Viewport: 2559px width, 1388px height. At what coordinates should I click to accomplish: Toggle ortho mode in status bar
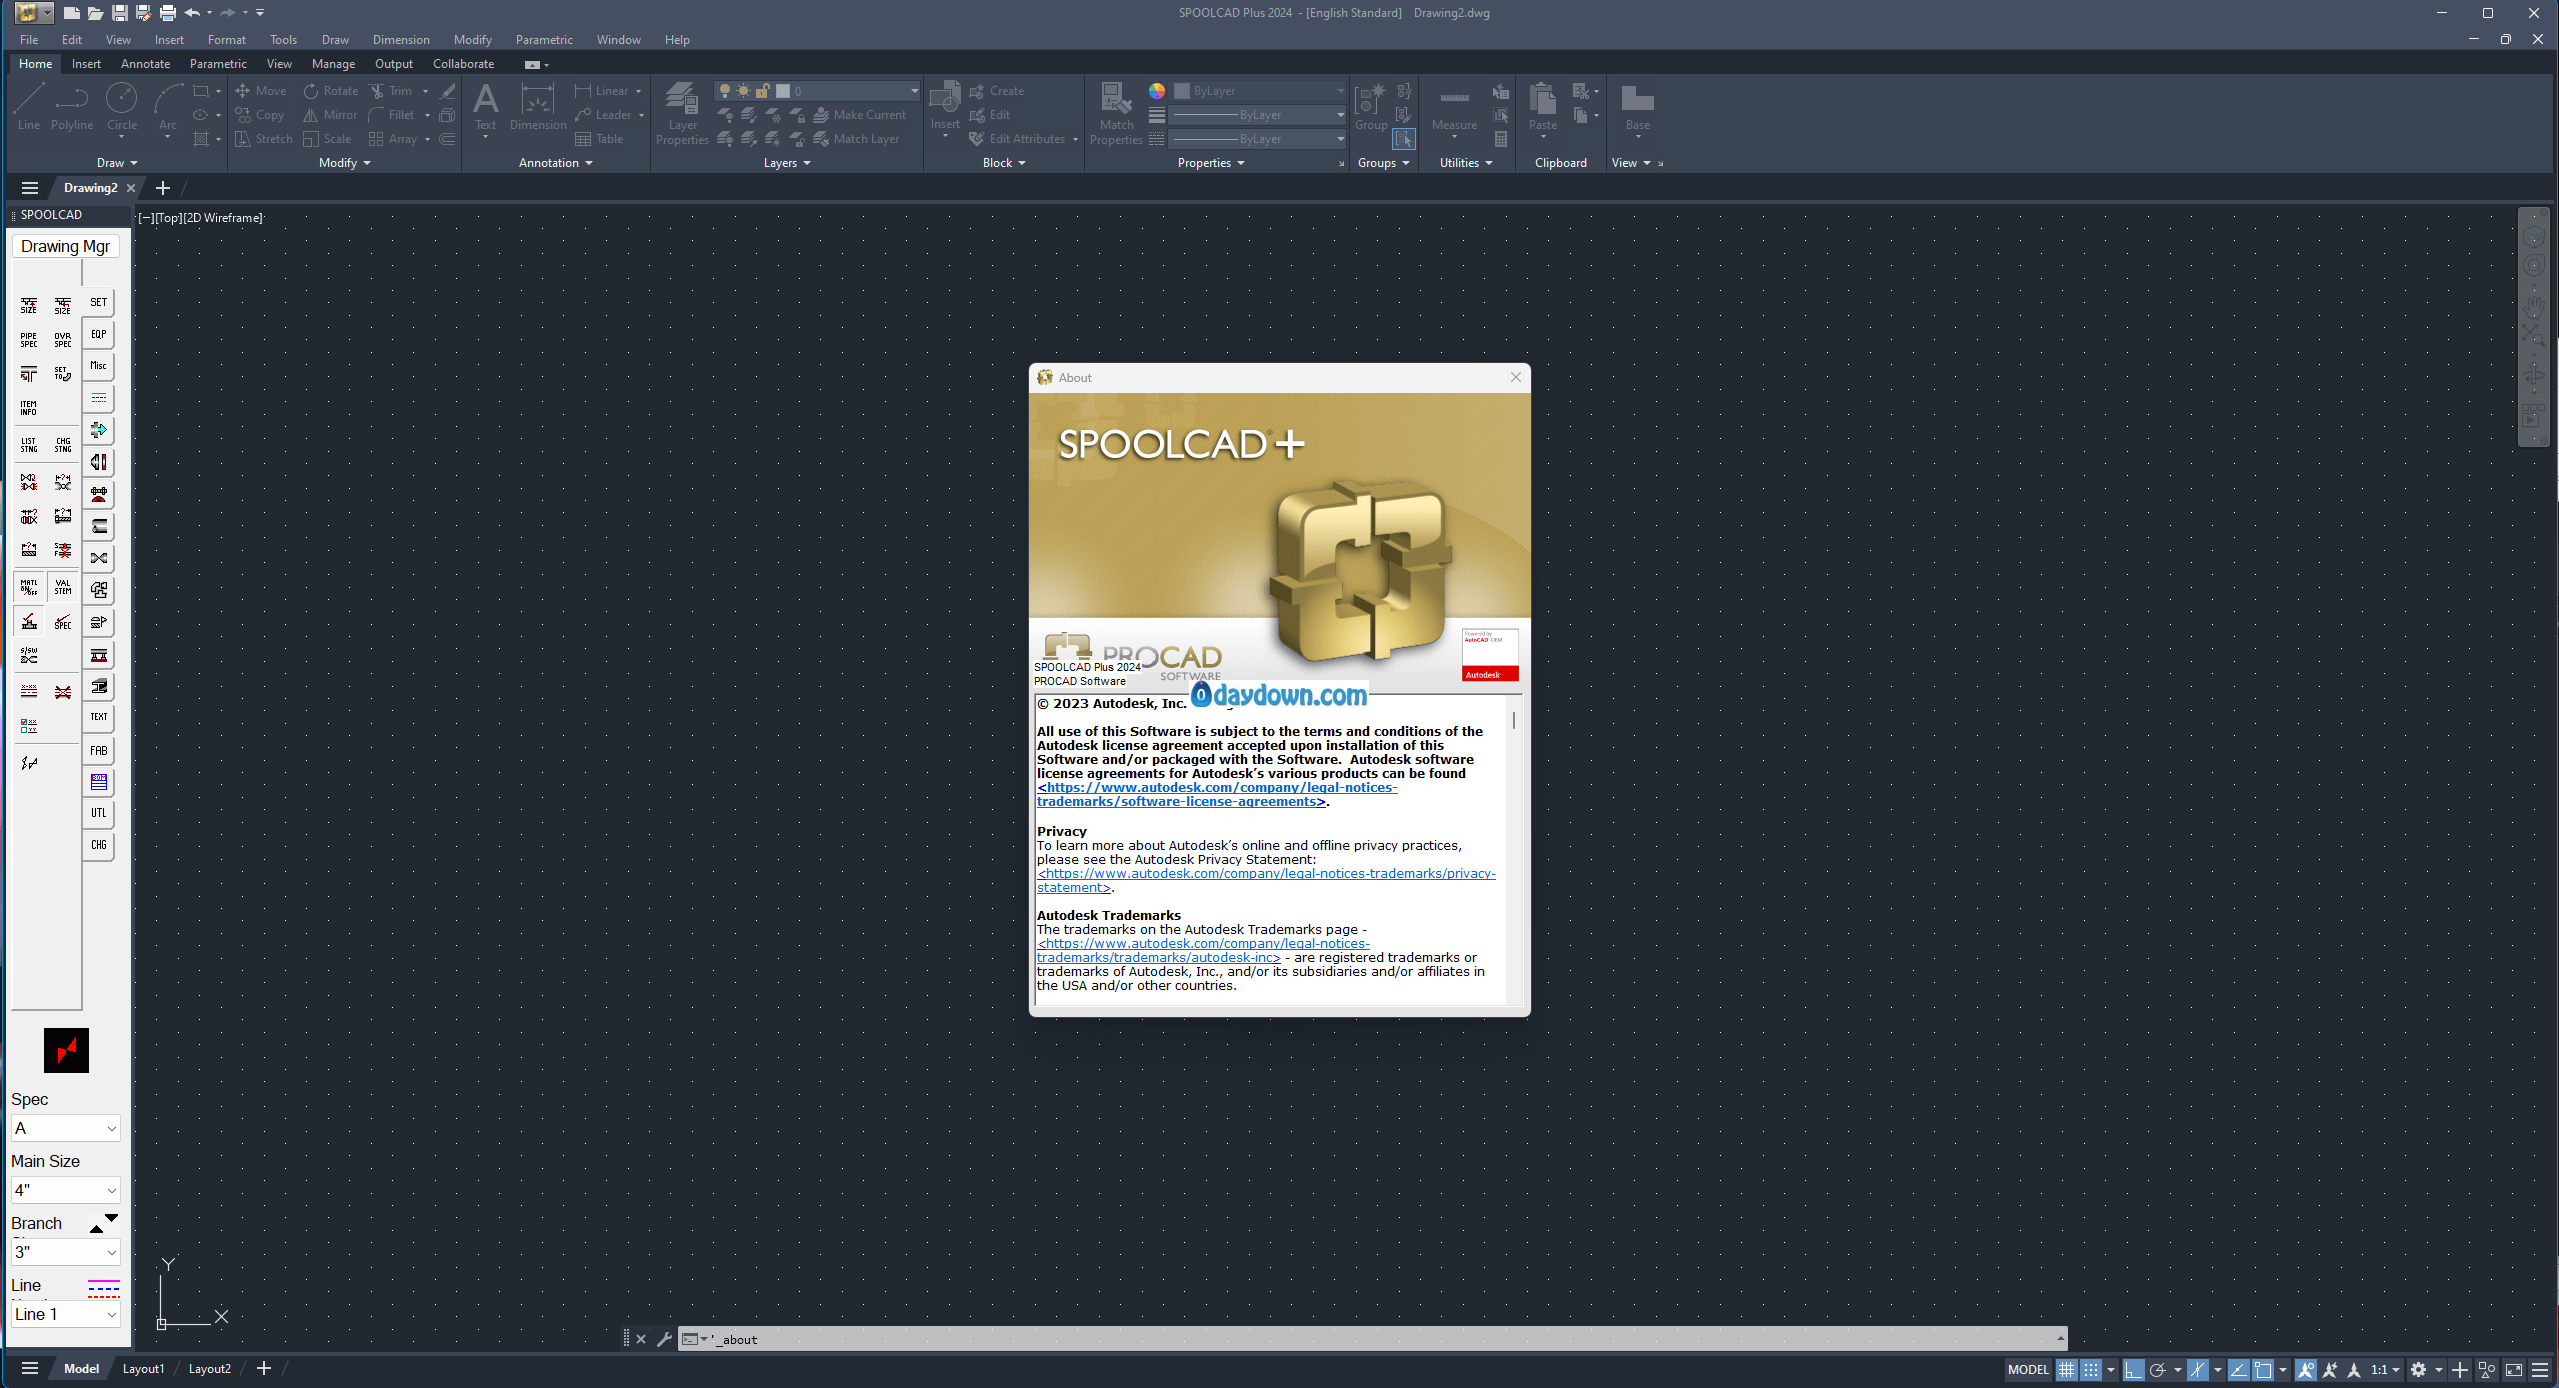2134,1369
